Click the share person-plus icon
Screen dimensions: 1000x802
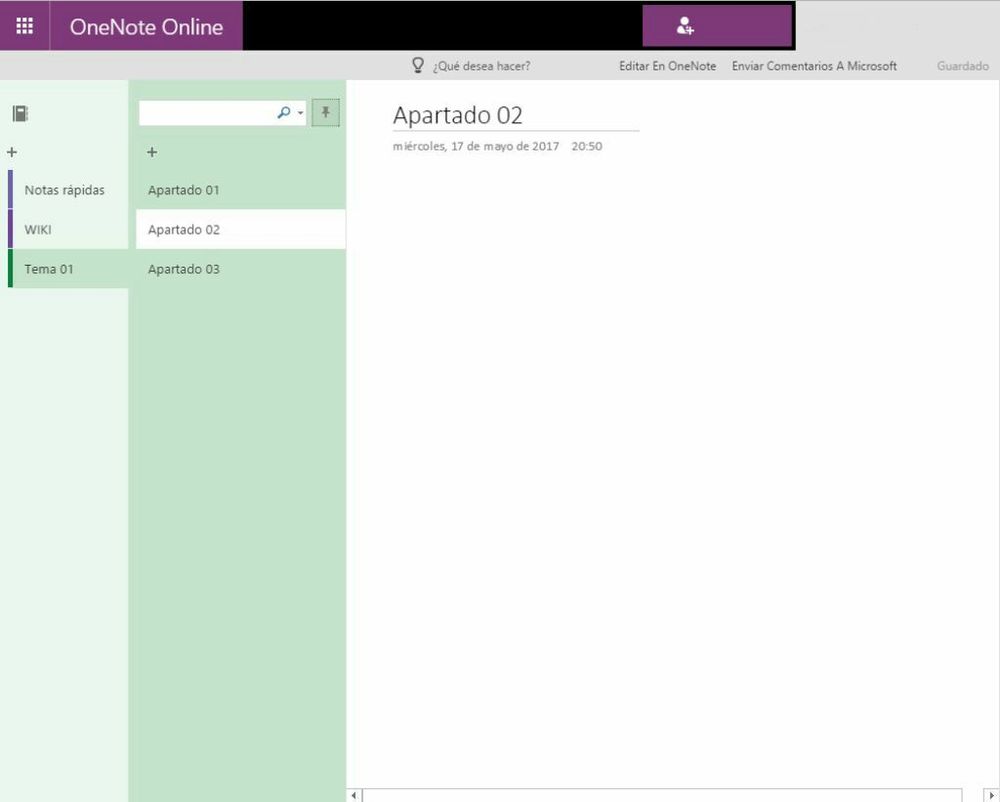pos(685,26)
